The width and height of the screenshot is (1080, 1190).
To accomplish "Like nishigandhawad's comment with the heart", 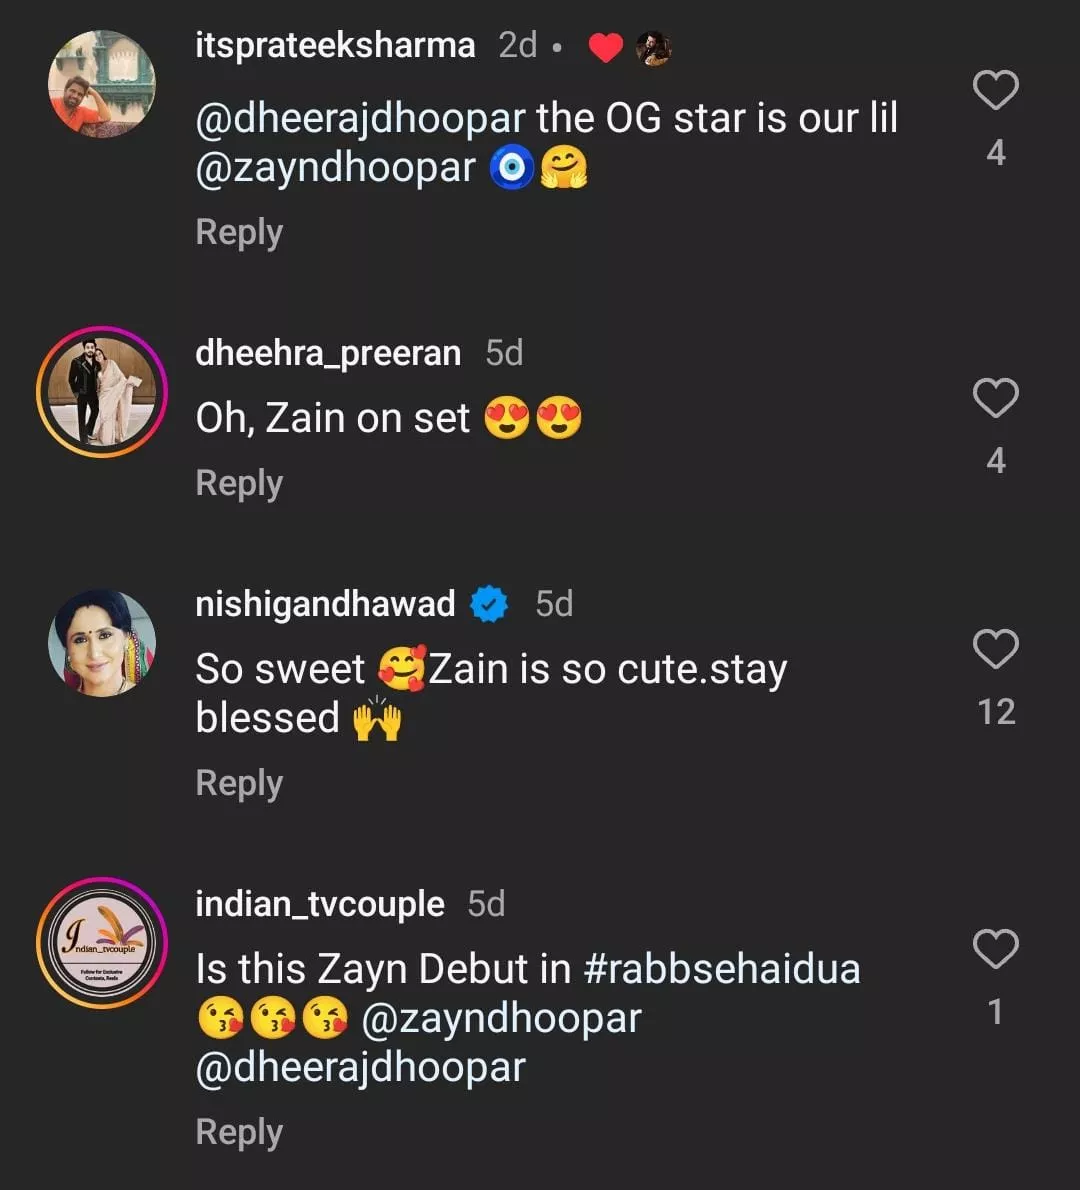I will [995, 650].
